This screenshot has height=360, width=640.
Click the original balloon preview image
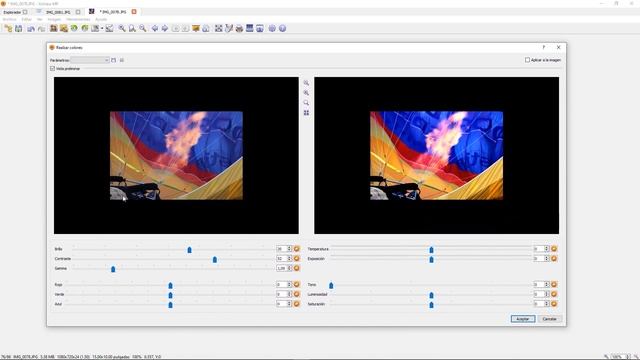pyautogui.click(x=176, y=156)
